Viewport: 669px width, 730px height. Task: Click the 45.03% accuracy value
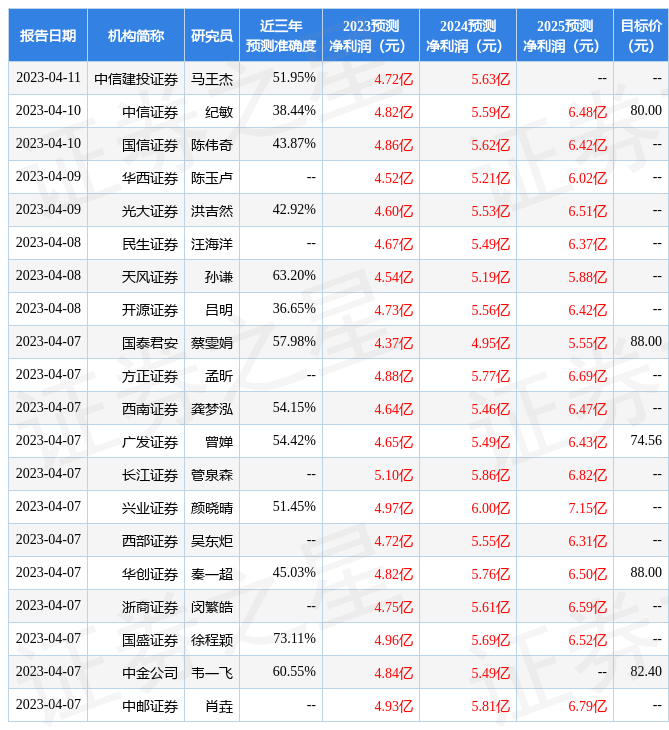(294, 573)
